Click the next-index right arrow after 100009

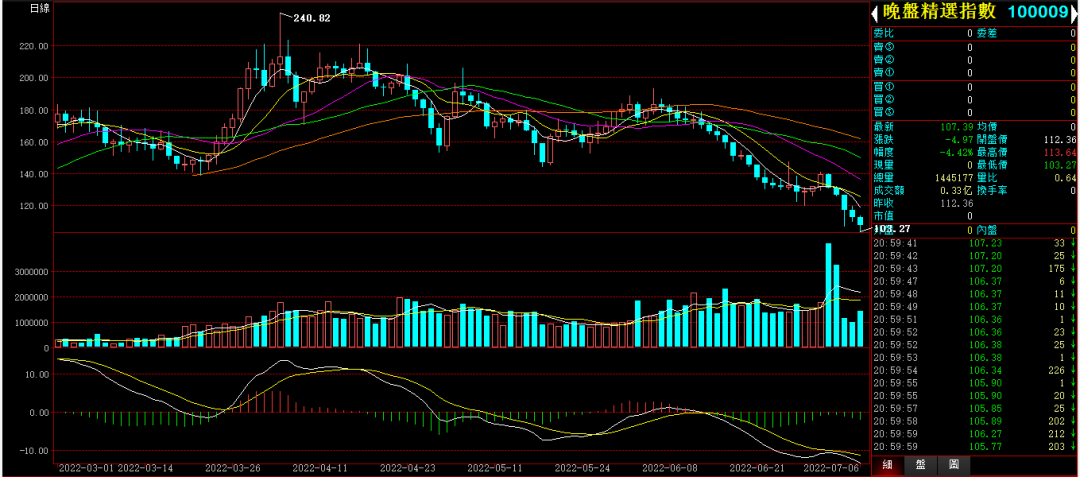tap(1074, 12)
